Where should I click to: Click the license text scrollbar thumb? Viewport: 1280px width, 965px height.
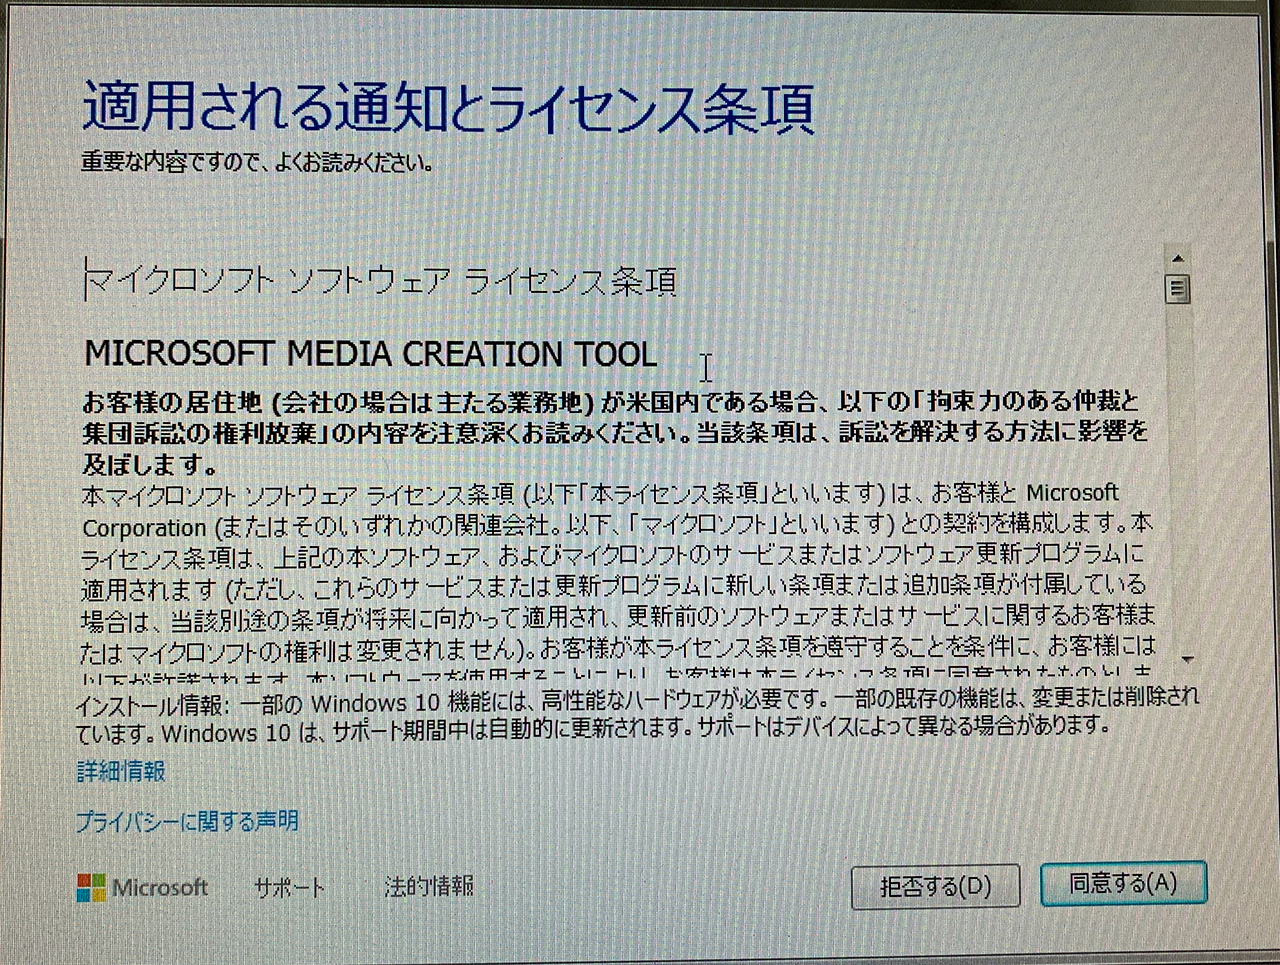coord(1178,289)
